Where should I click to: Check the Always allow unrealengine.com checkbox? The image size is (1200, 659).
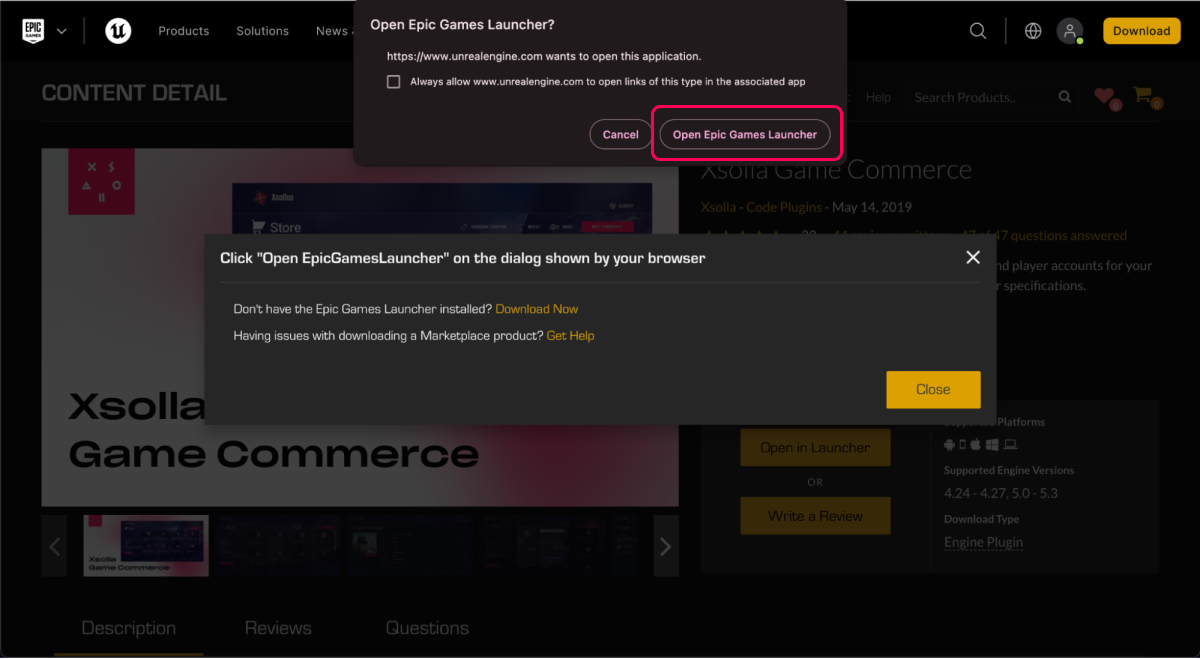coord(394,82)
